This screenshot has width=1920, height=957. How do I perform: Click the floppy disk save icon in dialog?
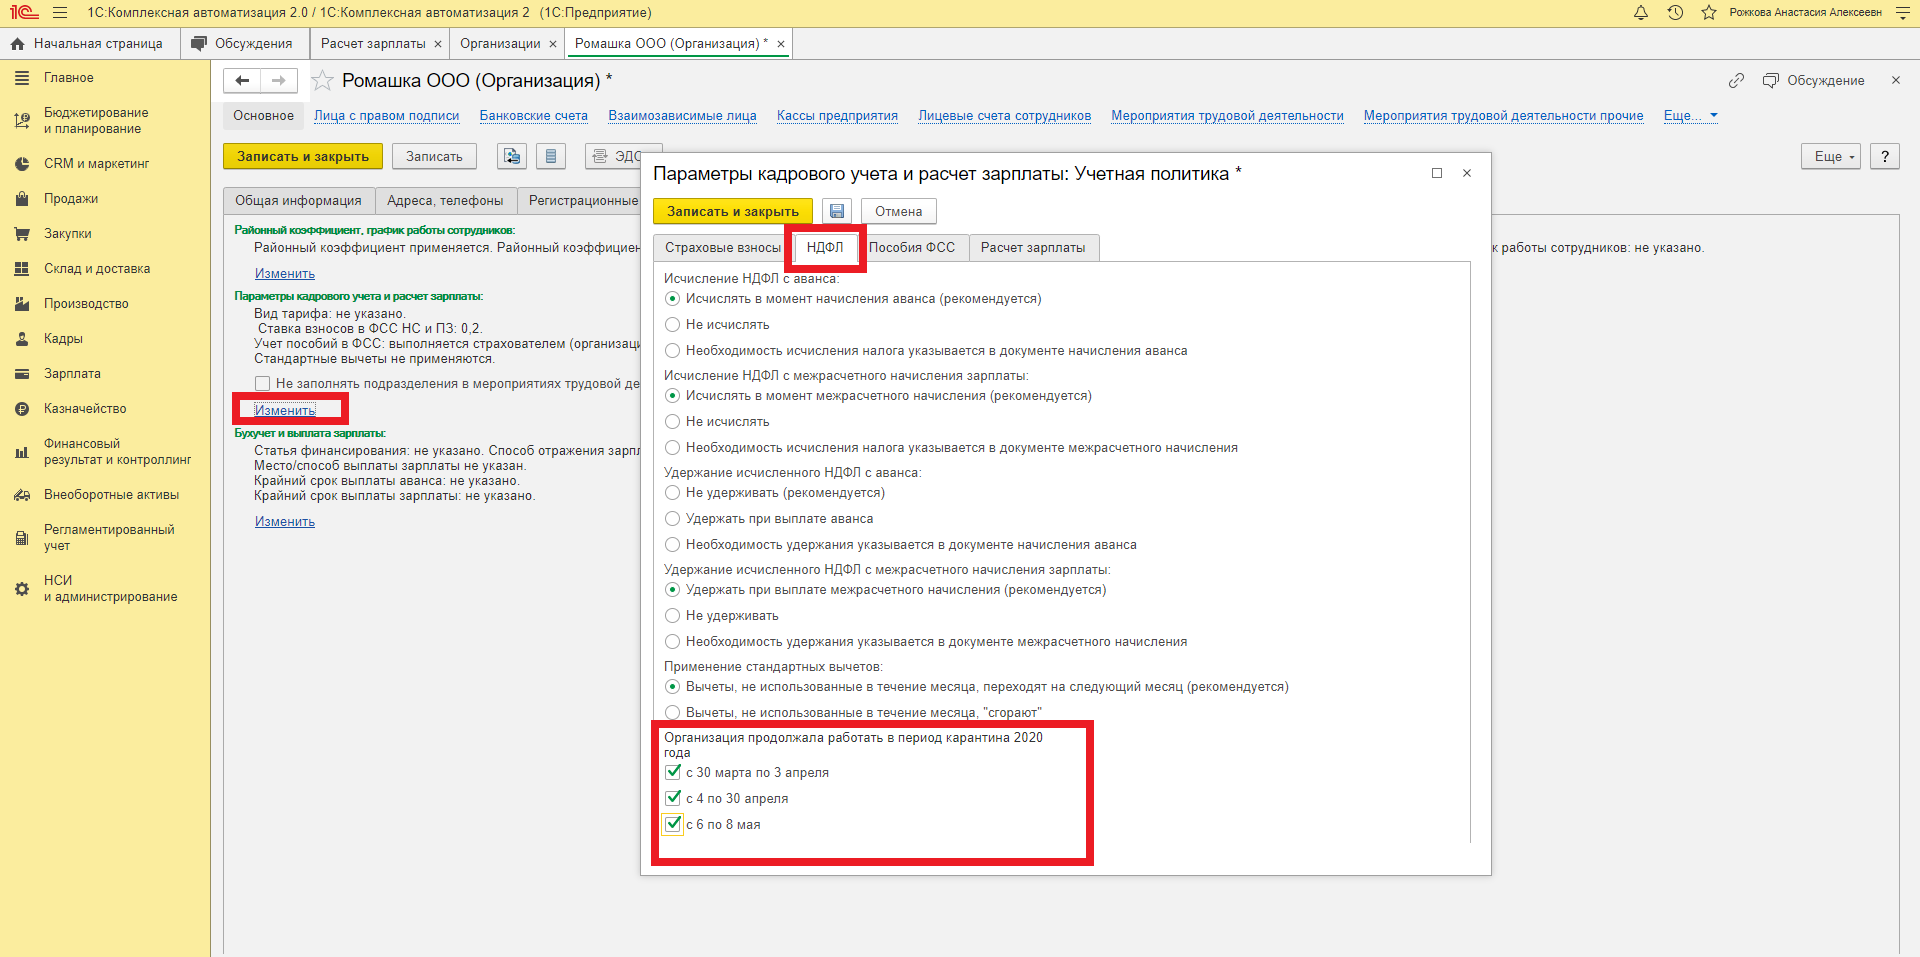coord(837,211)
